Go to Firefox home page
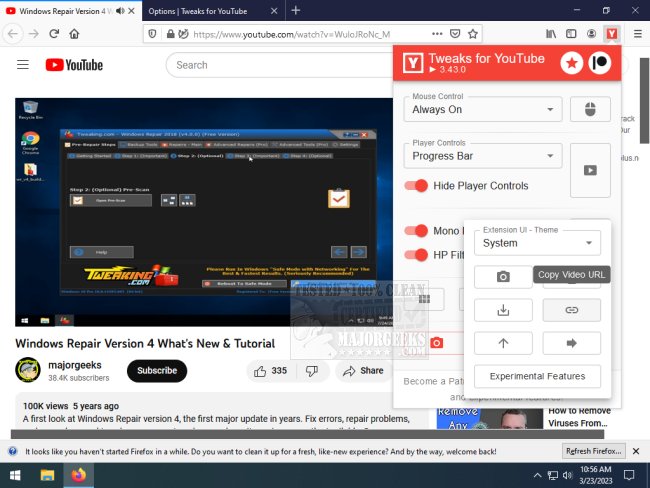 coord(74,34)
